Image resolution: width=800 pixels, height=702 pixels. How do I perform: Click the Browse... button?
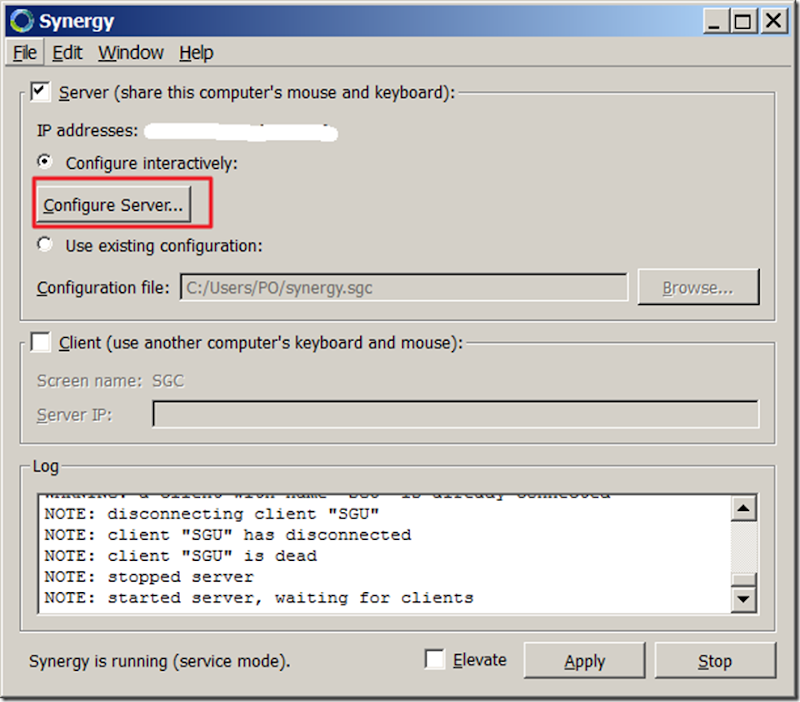[x=698, y=288]
